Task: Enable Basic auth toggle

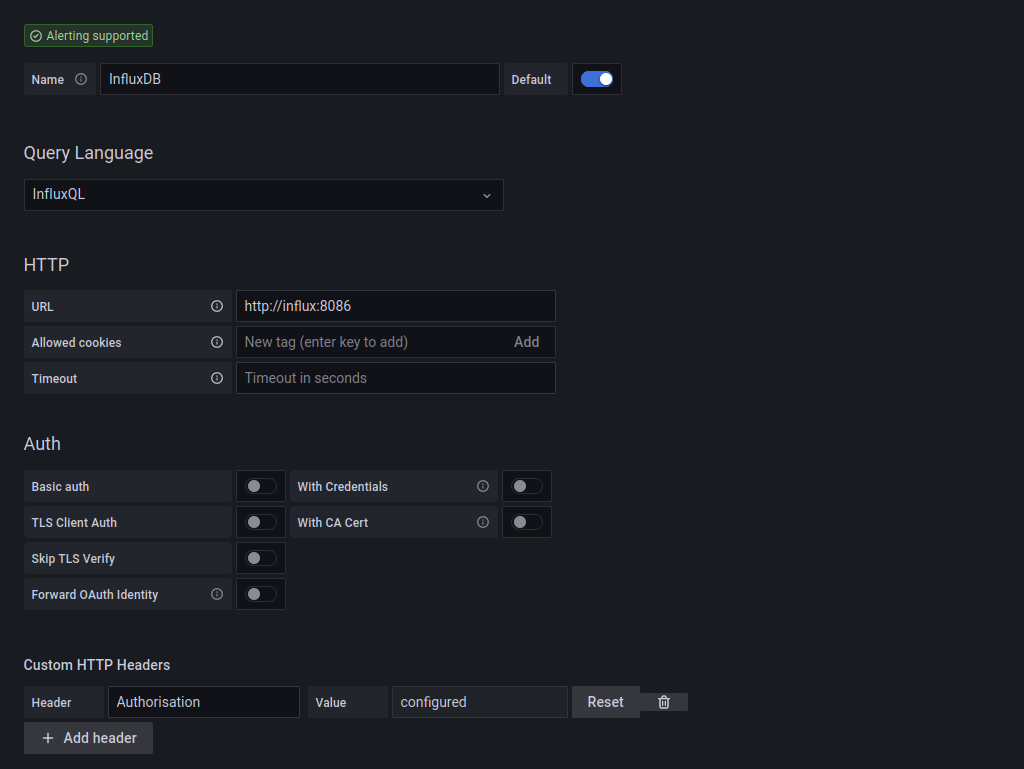Action: (261, 486)
